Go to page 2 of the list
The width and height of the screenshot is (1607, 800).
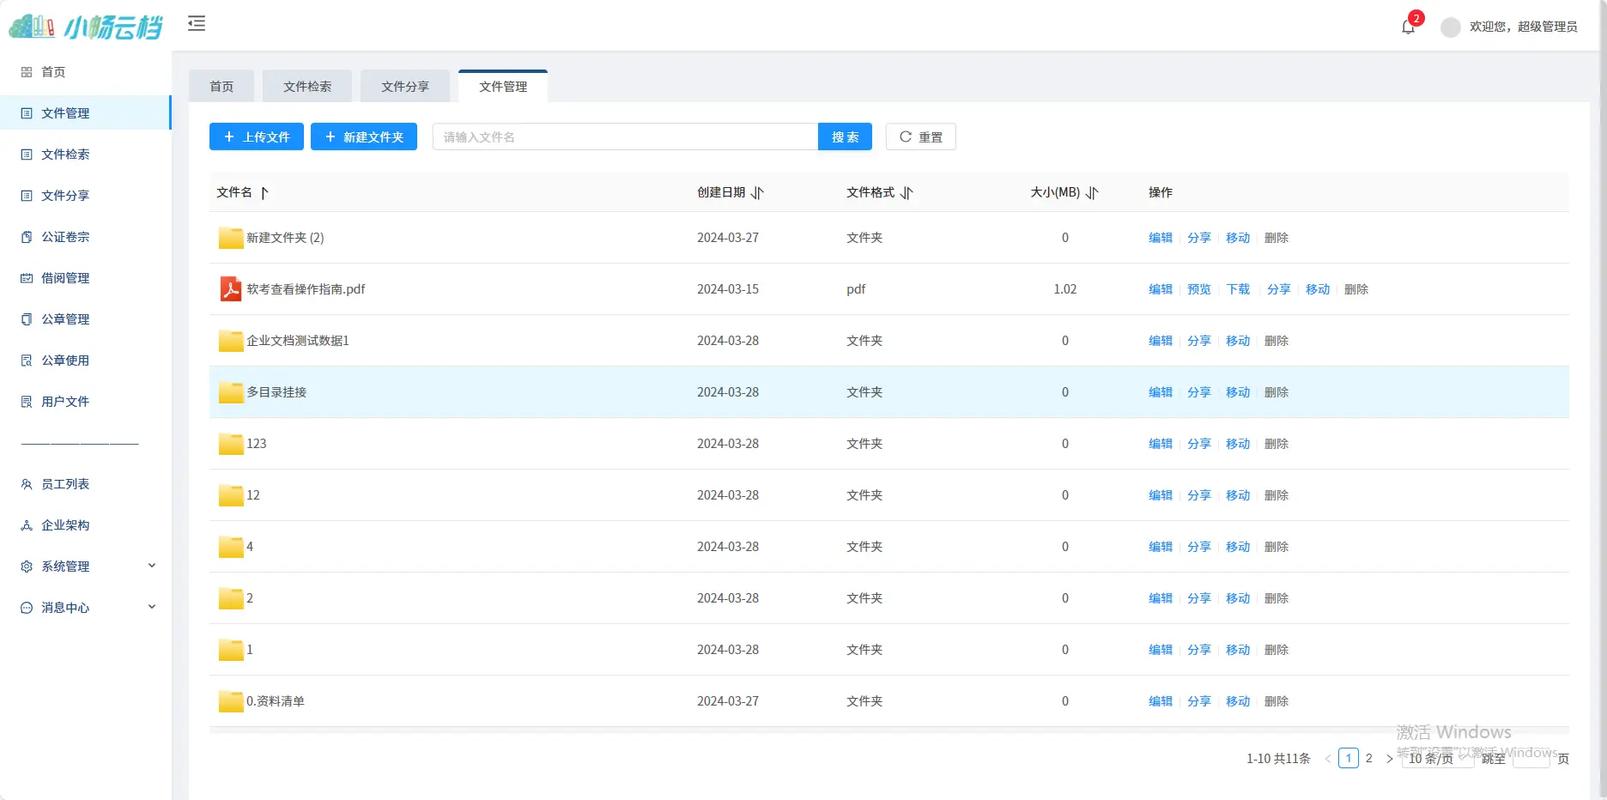coord(1369,758)
